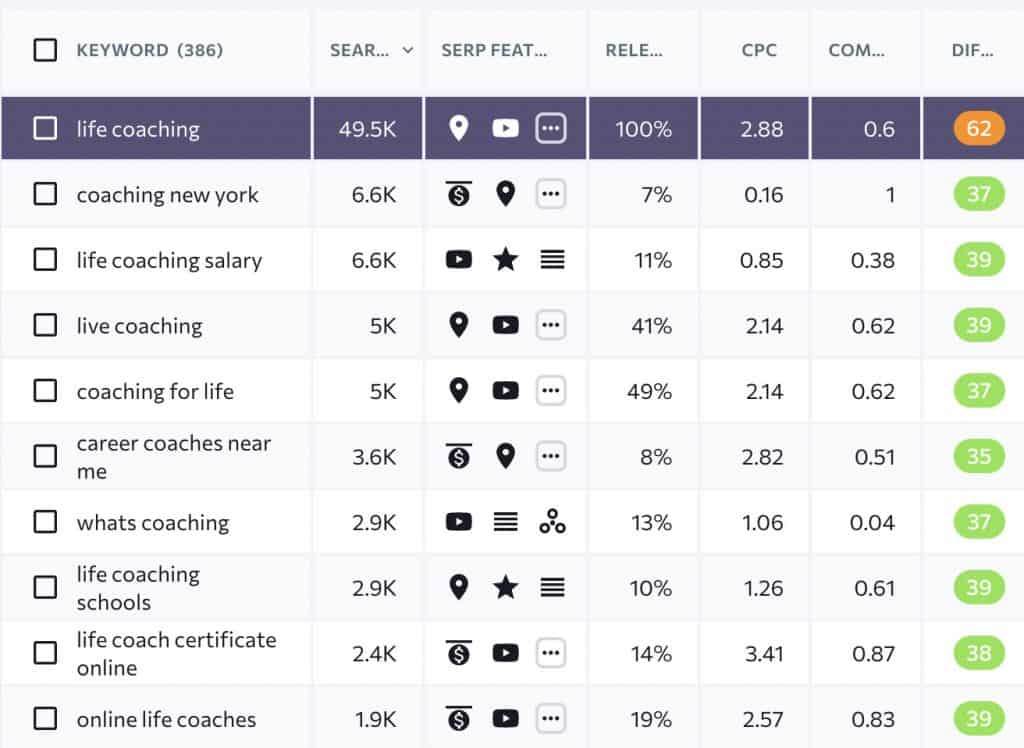Open more SERP features for life coaching
The image size is (1024, 748).
coord(551,128)
